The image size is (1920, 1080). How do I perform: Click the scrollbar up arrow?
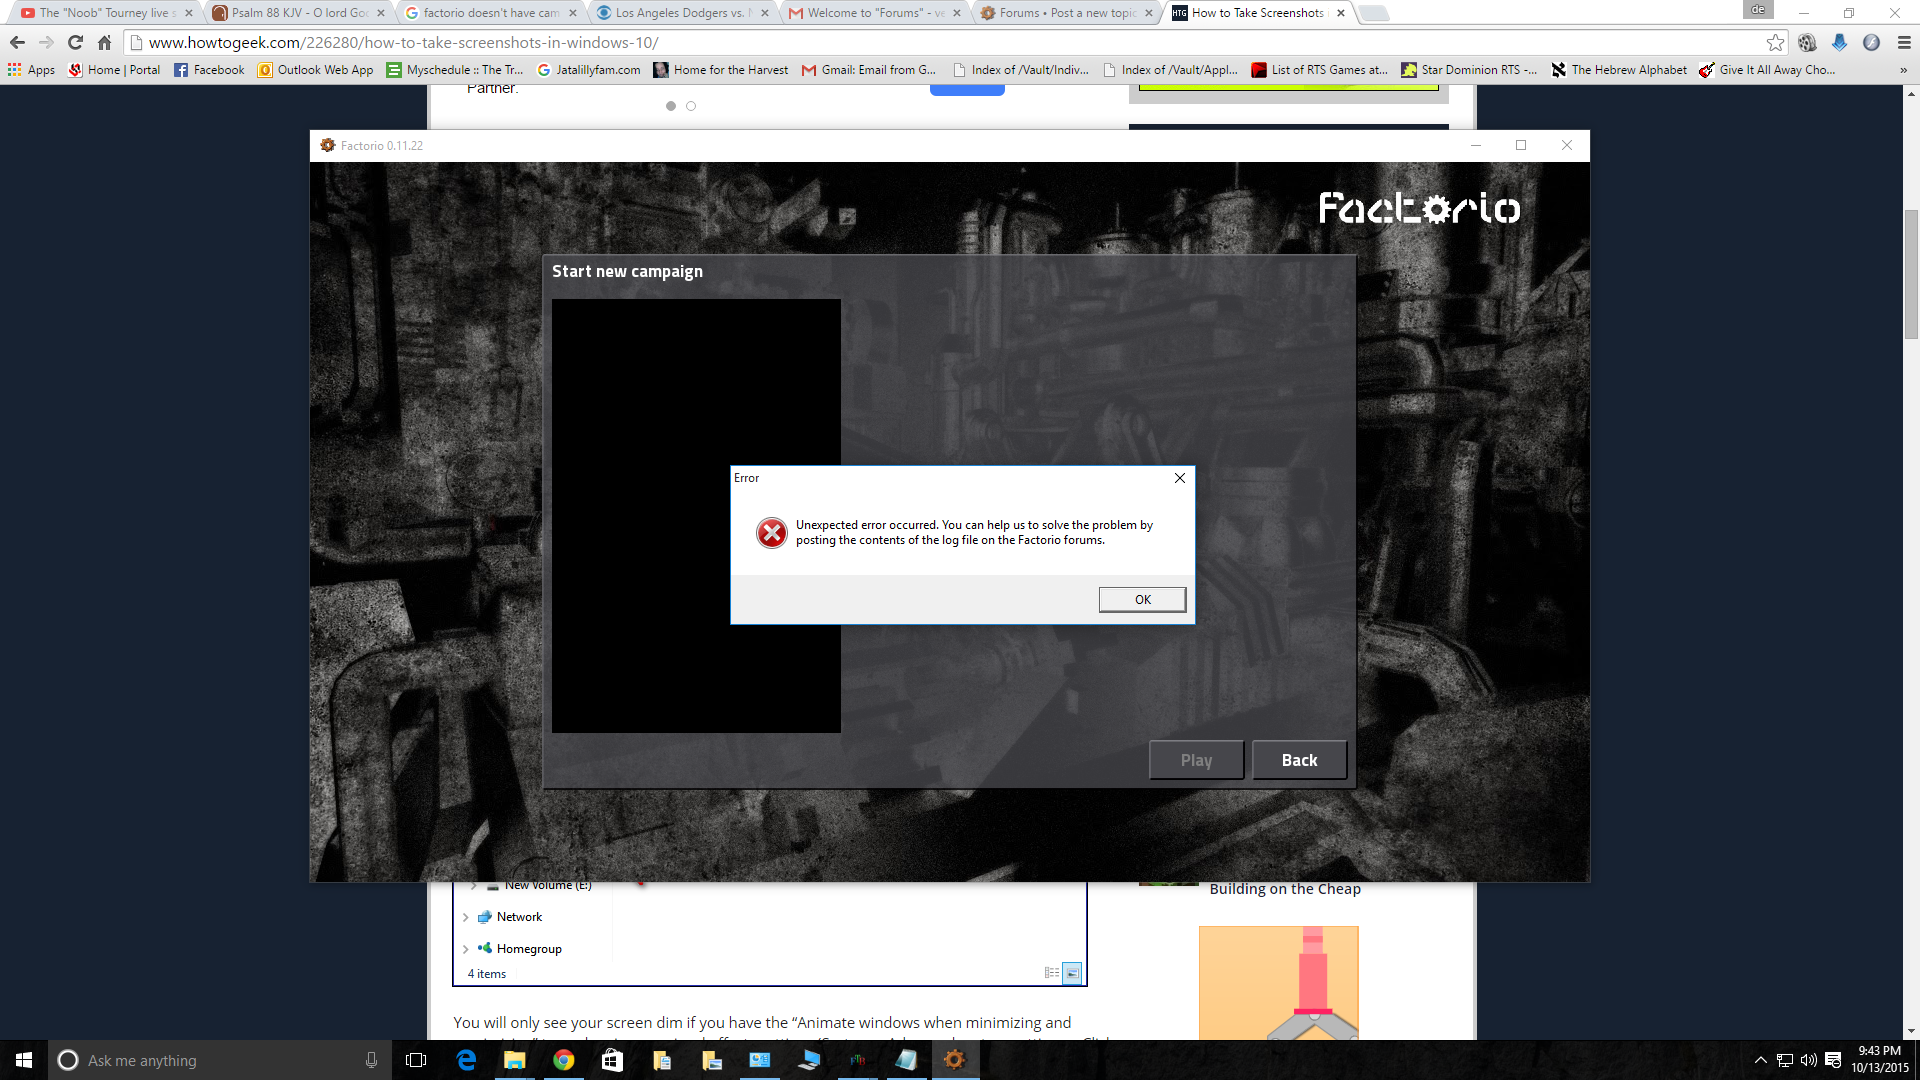click(1911, 94)
